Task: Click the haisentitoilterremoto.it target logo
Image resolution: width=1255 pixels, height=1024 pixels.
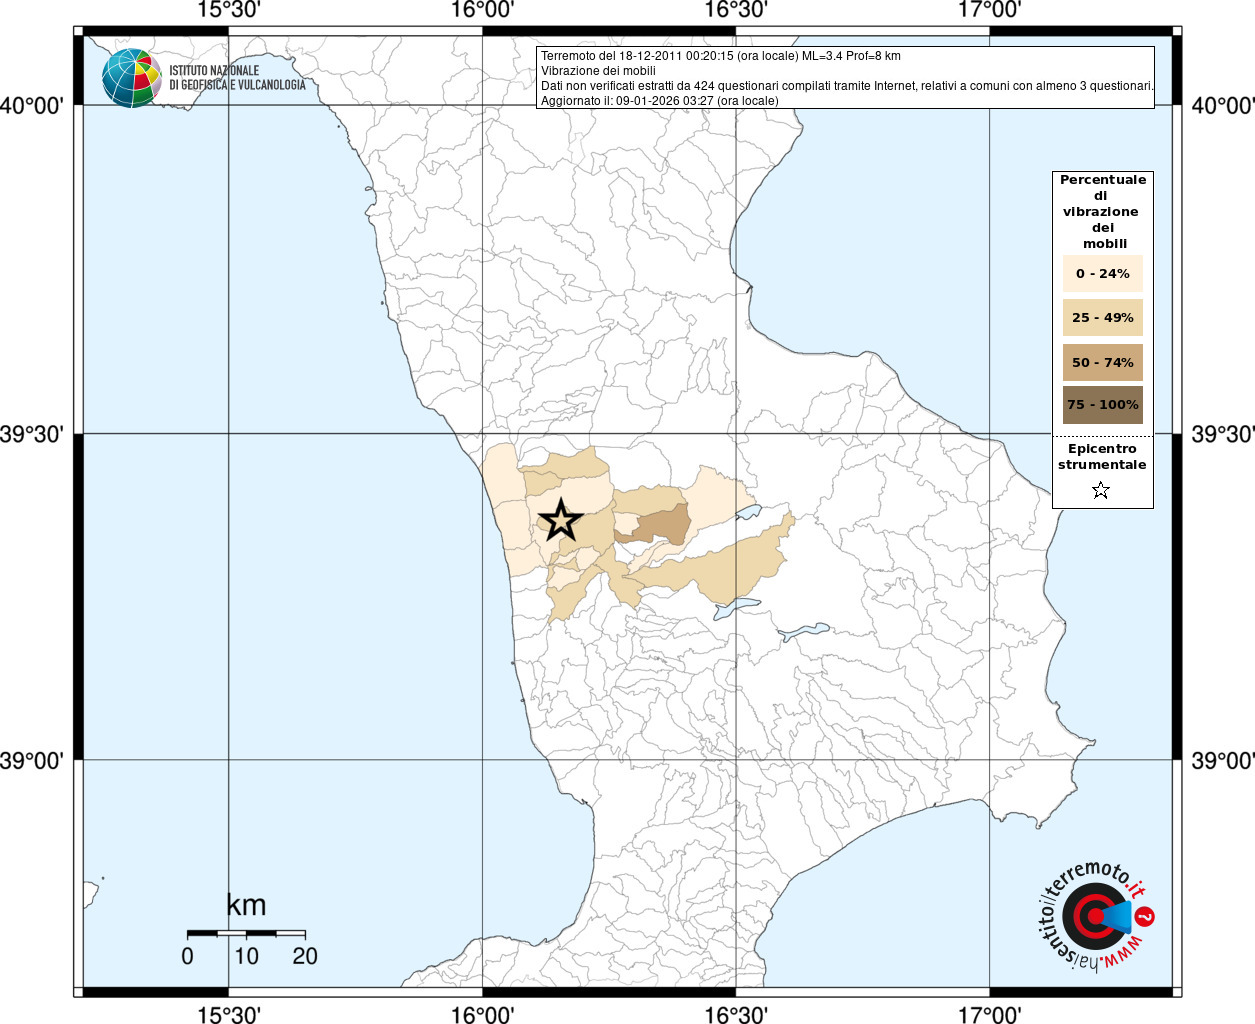Action: [x=1094, y=916]
